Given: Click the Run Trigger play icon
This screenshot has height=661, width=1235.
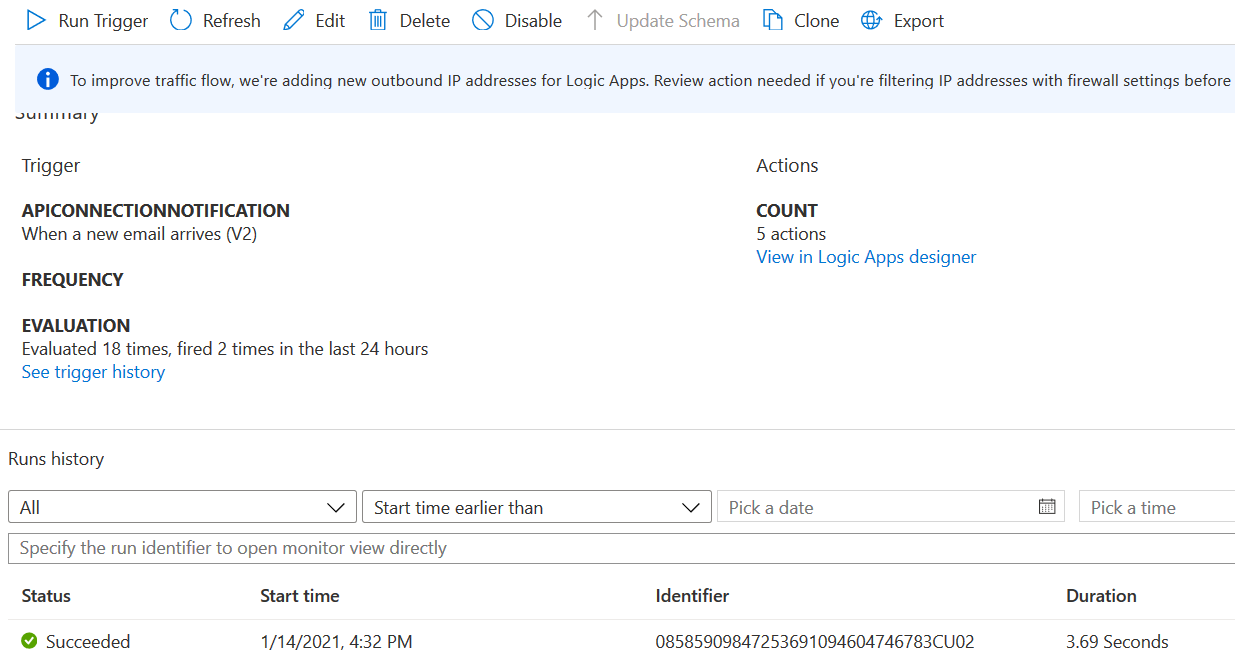Looking at the screenshot, I should point(36,20).
